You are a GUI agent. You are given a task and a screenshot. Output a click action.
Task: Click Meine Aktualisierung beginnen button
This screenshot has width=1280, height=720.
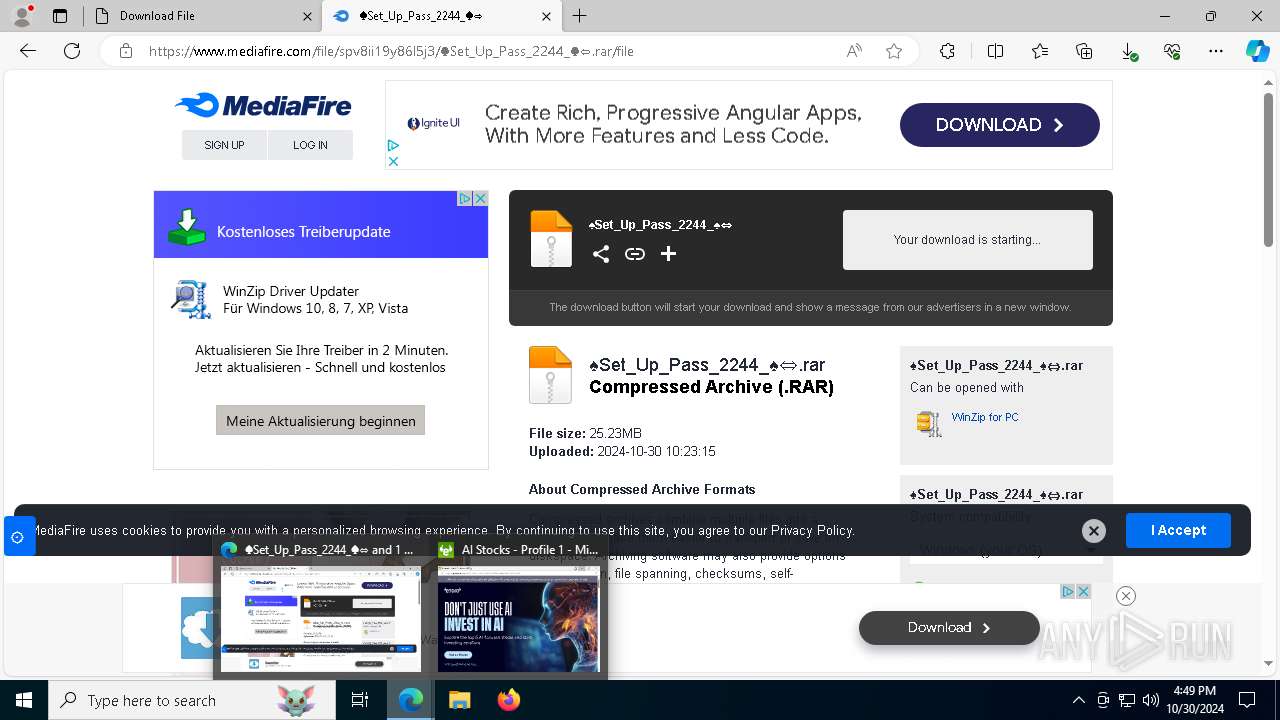coord(321,420)
